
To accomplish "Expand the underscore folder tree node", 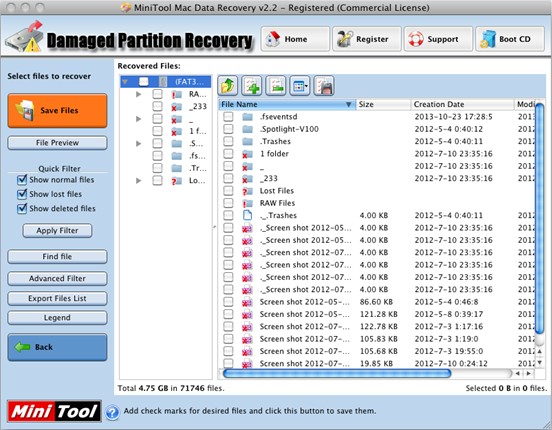I will pyautogui.click(x=139, y=119).
